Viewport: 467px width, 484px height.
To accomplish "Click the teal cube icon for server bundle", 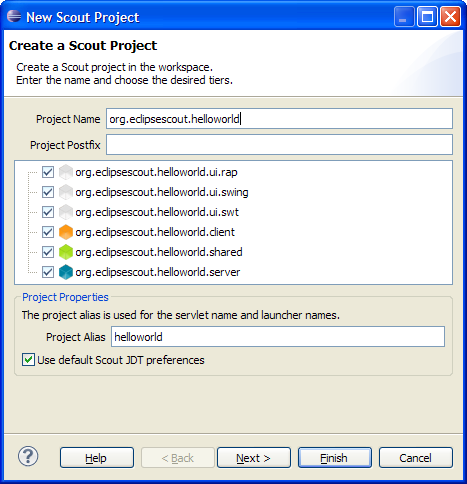I will point(66,272).
